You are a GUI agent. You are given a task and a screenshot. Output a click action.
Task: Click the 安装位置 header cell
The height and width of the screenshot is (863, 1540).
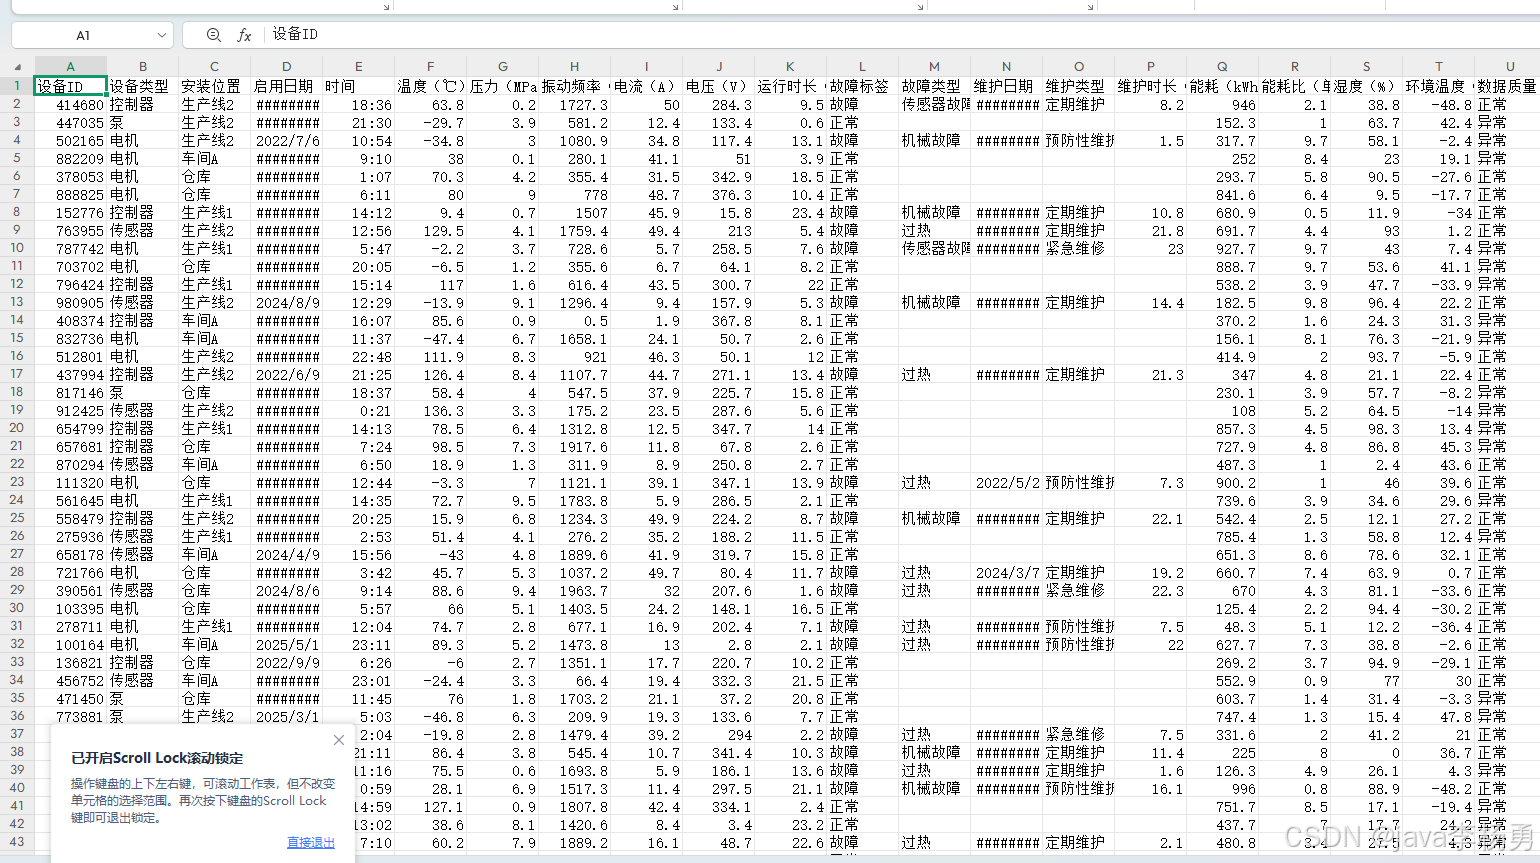coord(214,86)
